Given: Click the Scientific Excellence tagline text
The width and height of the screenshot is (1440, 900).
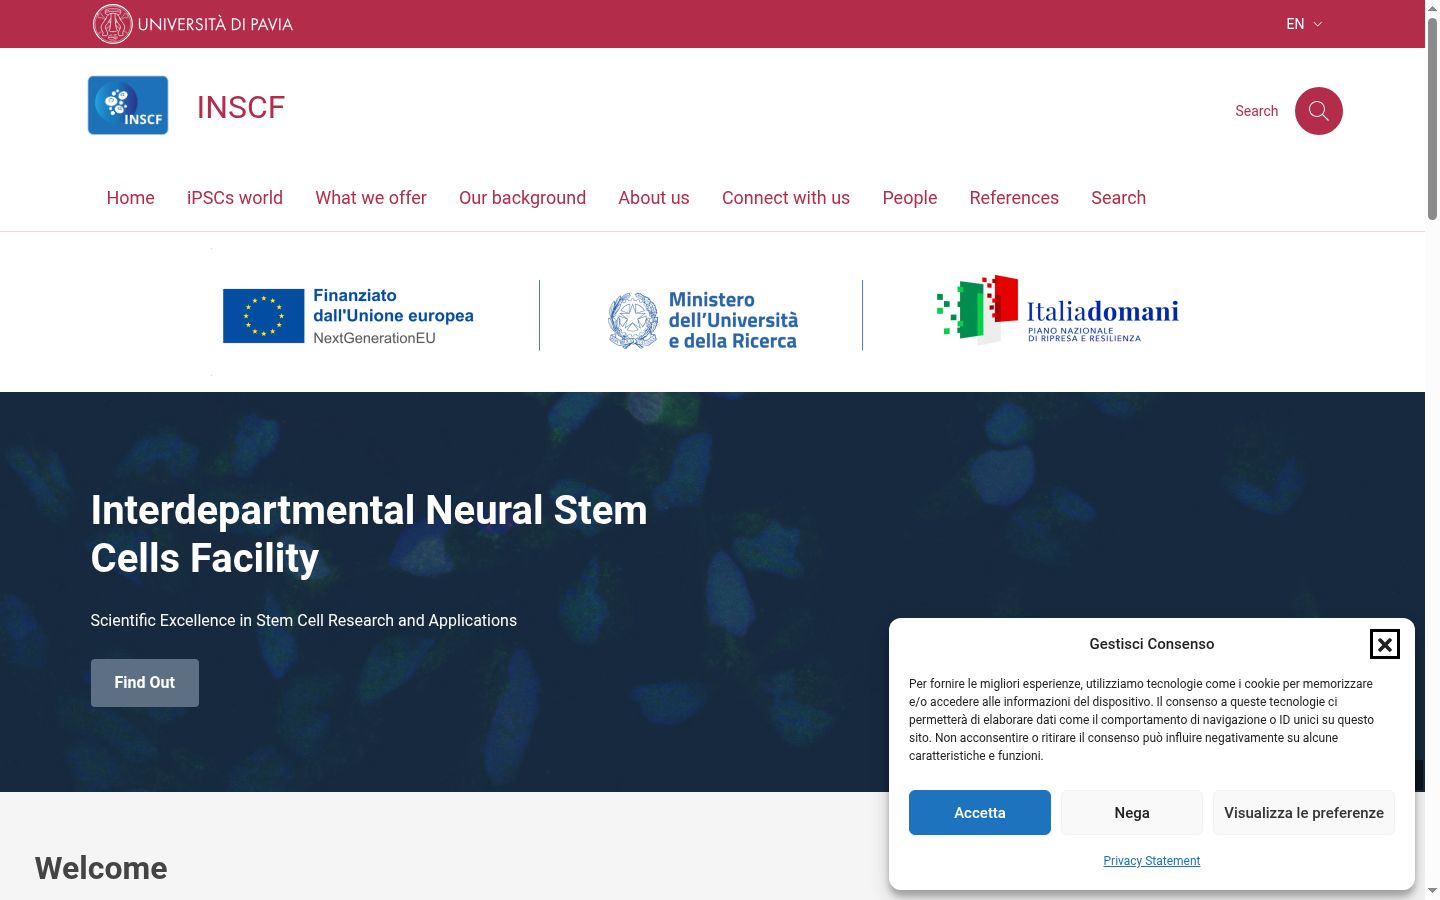Looking at the screenshot, I should (x=304, y=620).
